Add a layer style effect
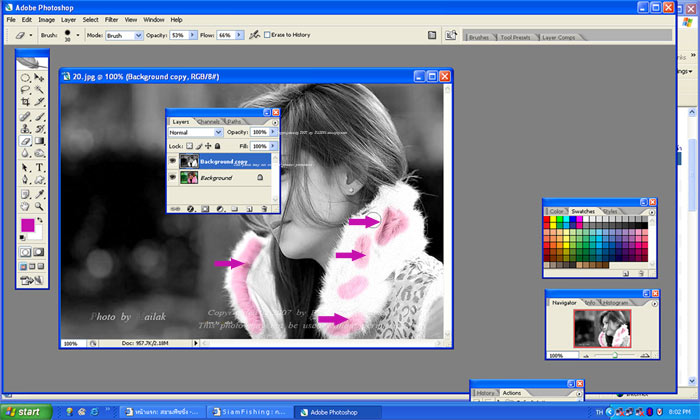The image size is (700, 420). (x=190, y=209)
